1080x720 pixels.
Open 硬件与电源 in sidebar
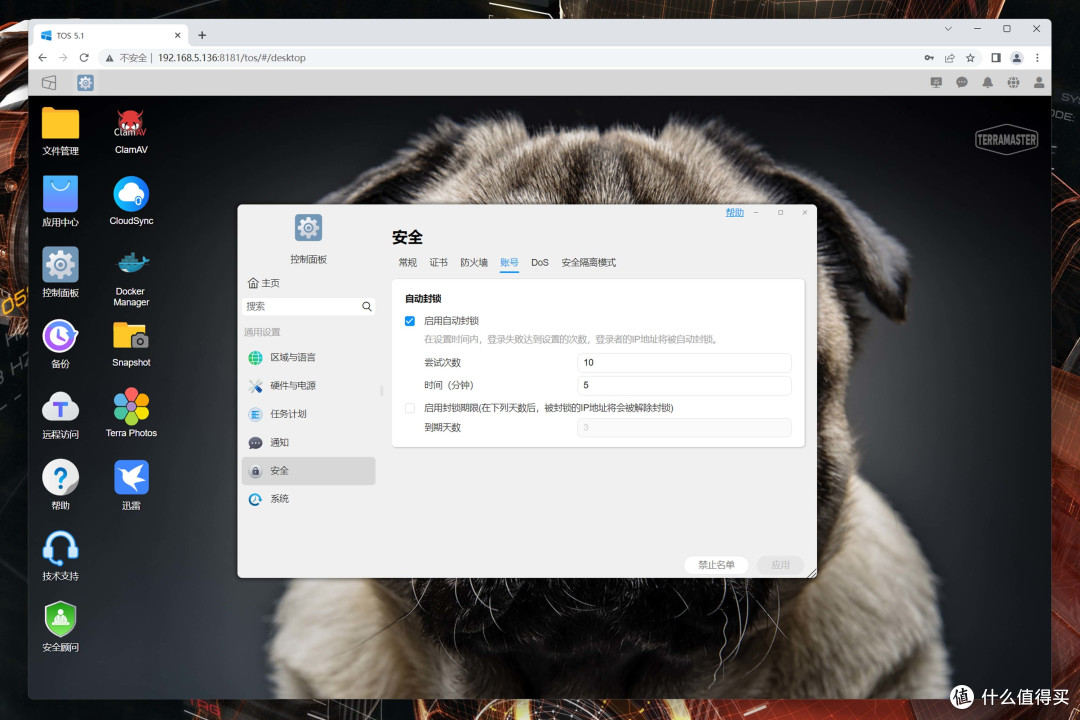tap(309, 385)
